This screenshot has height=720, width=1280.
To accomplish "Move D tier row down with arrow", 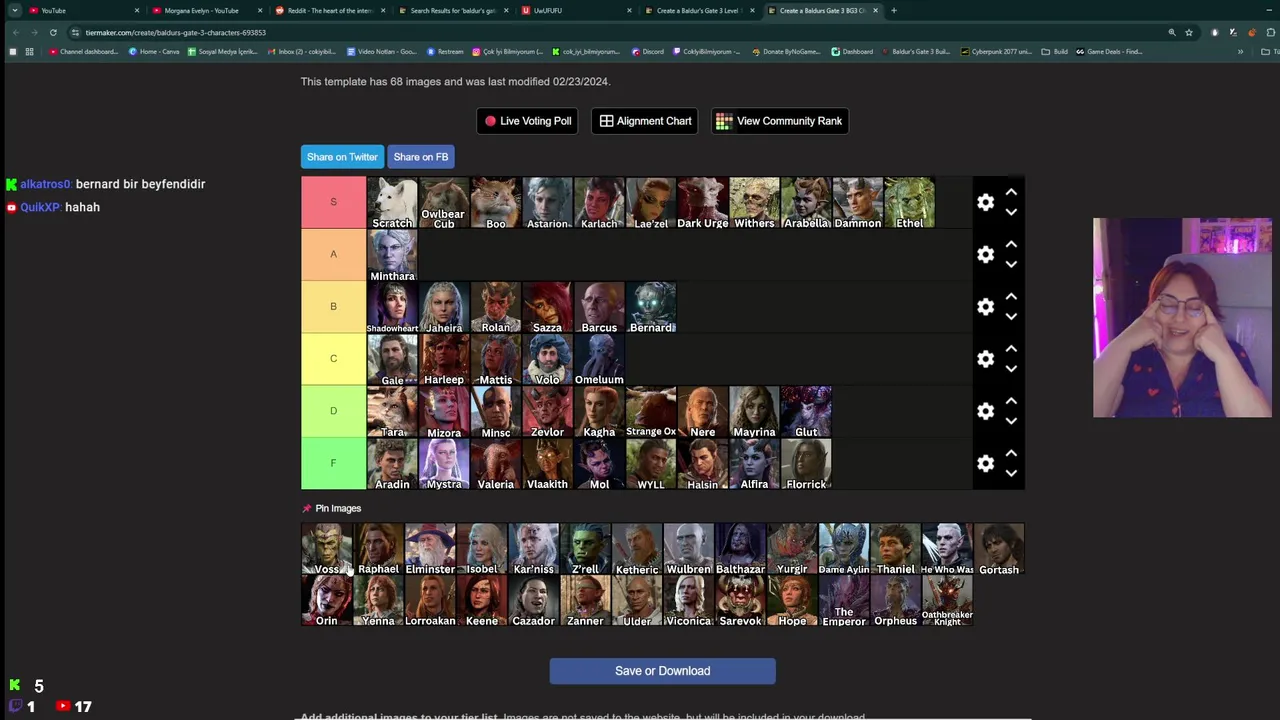I will coord(1011,421).
